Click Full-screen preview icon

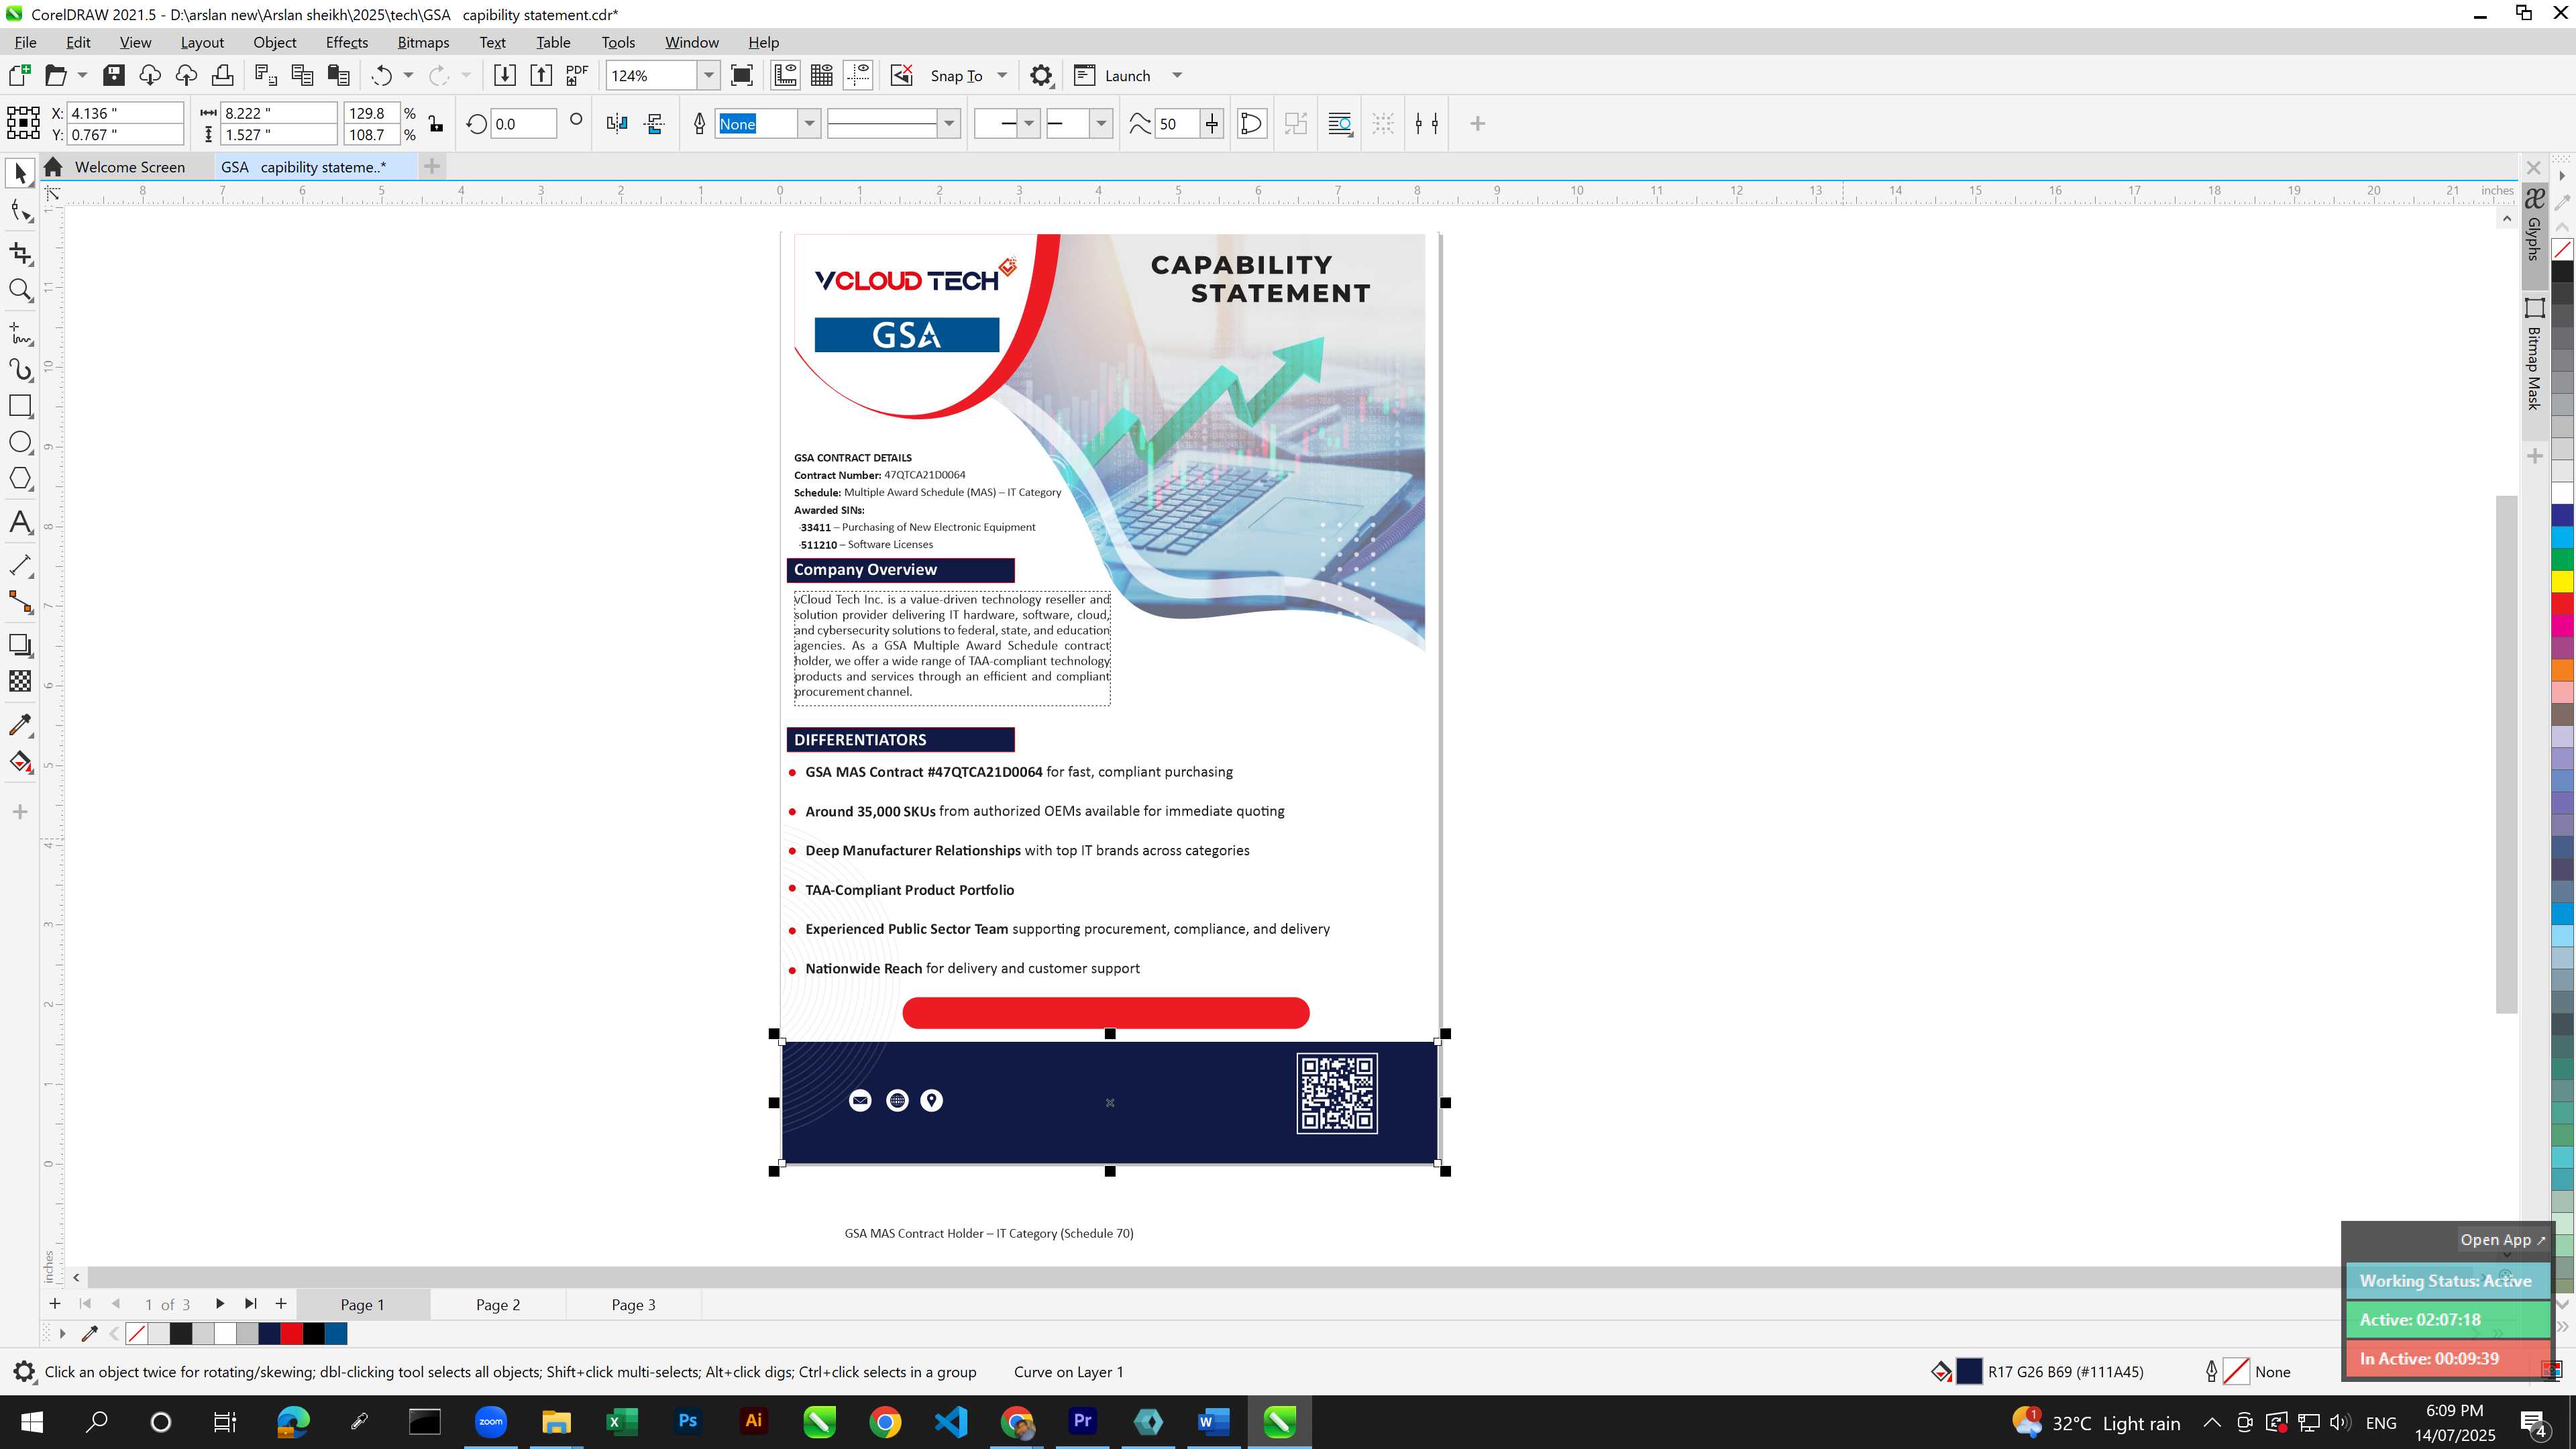coord(742,76)
